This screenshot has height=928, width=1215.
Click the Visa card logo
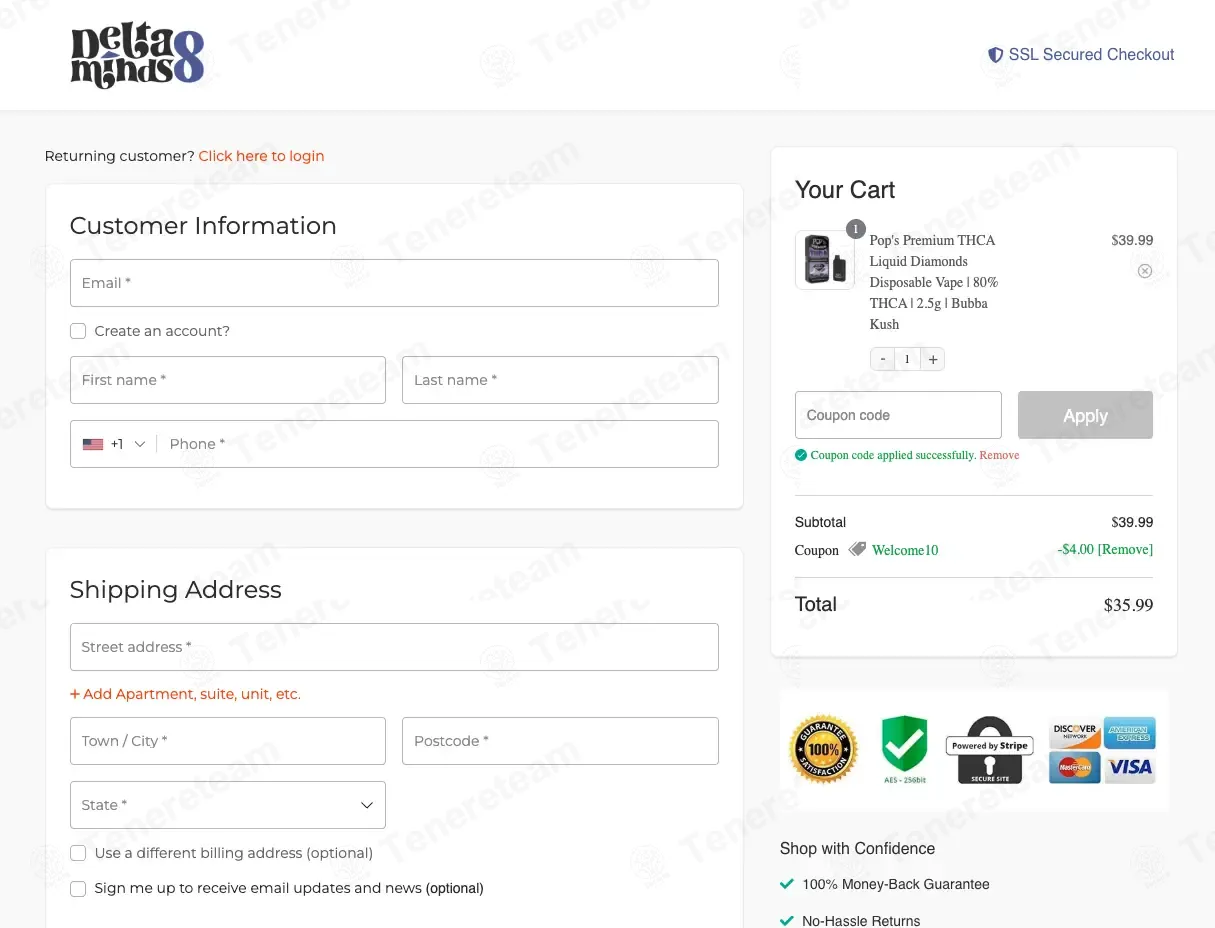pos(1130,768)
